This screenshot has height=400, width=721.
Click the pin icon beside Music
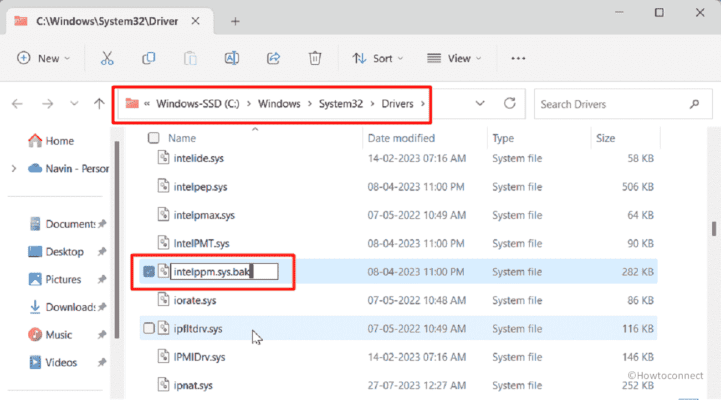[102, 335]
